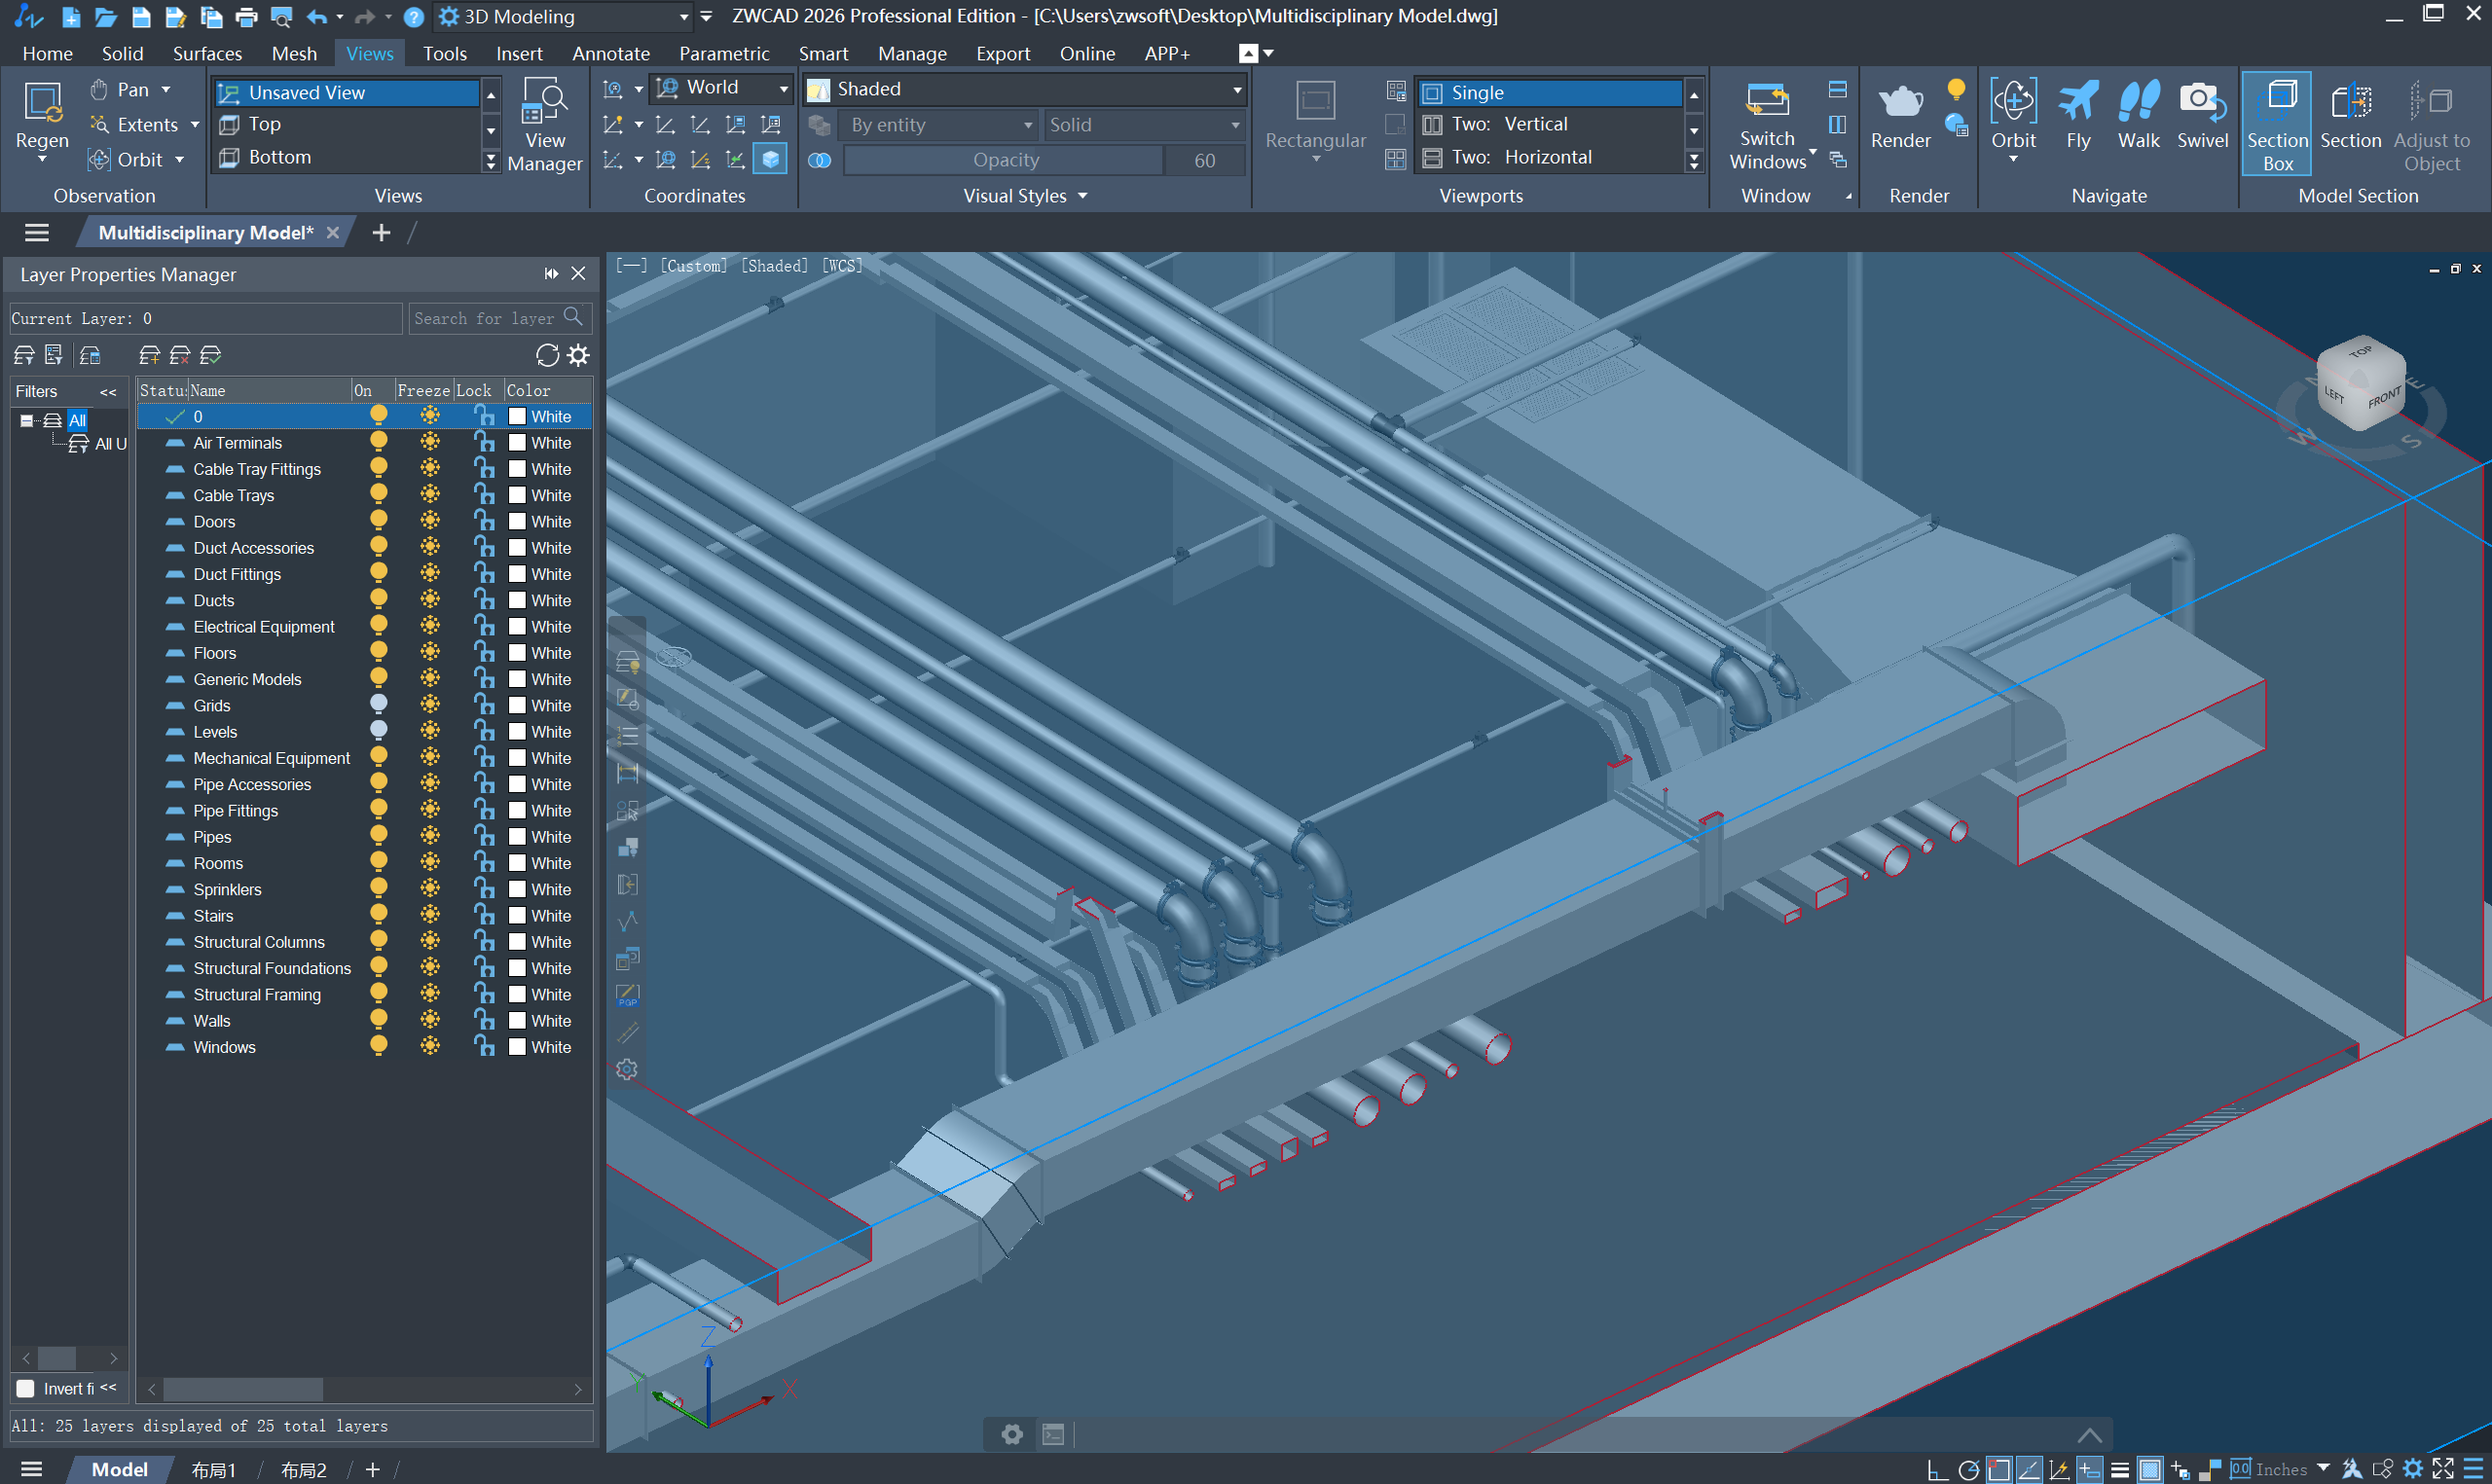This screenshot has width=2492, height=1484.
Task: Switch to the Home ribbon tab
Action: tap(47, 53)
